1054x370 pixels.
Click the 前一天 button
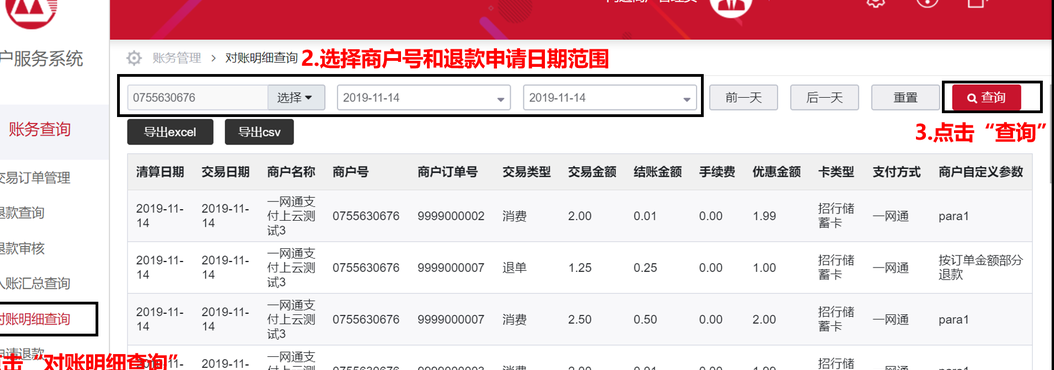(743, 98)
